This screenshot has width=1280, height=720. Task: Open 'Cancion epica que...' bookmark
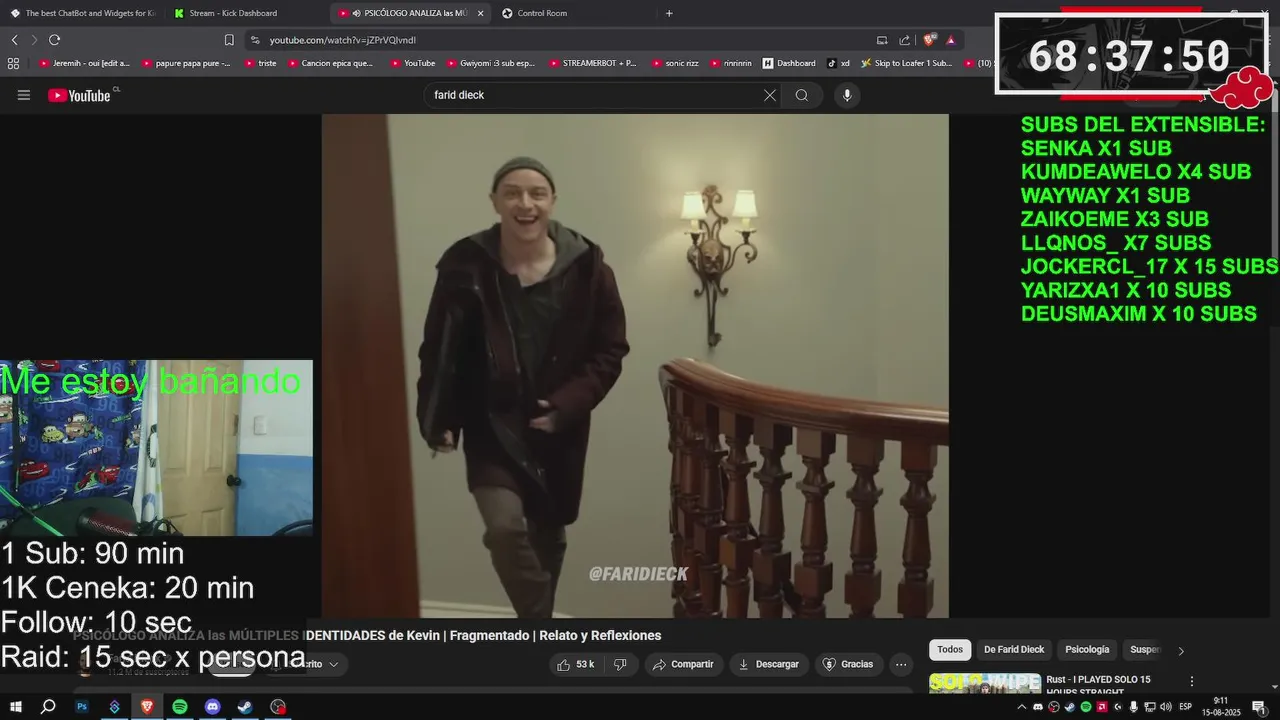coord(330,63)
